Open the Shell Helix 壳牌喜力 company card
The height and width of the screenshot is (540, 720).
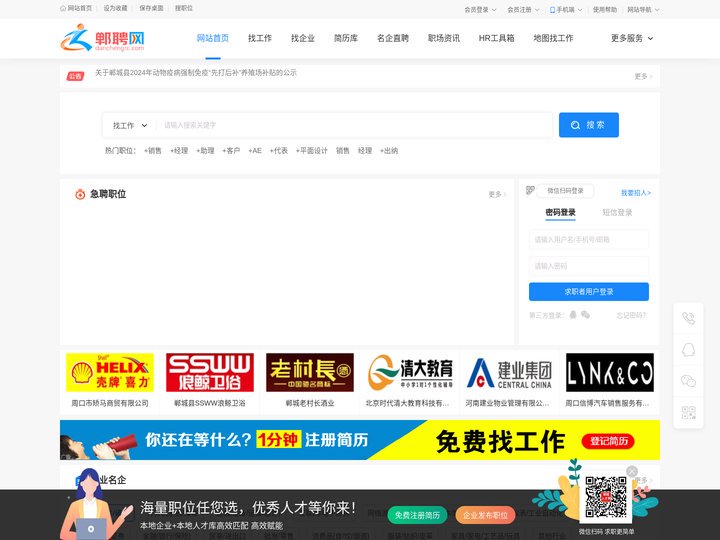(x=110, y=381)
